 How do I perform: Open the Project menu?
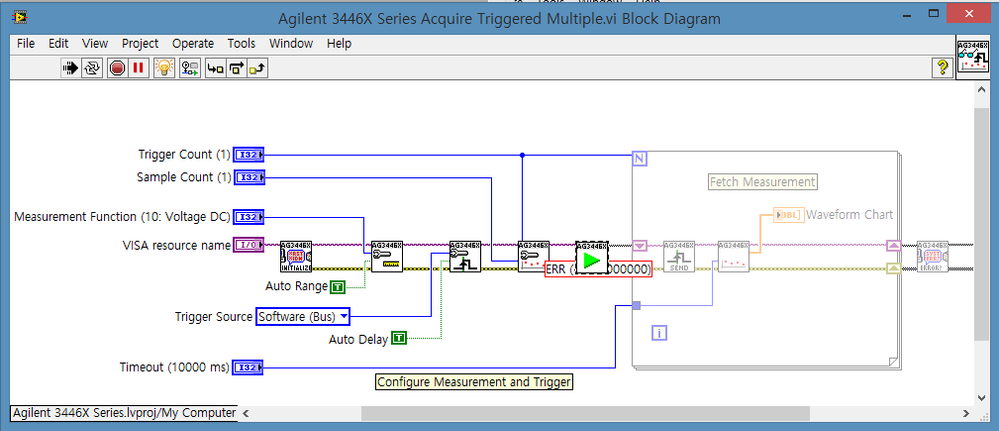(x=140, y=43)
